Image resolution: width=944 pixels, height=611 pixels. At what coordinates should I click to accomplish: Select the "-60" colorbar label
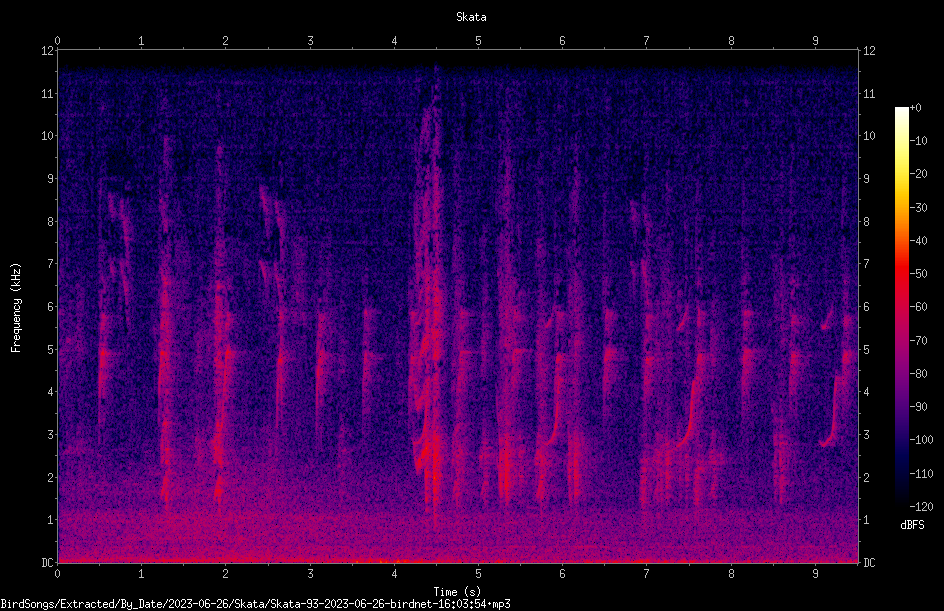tap(919, 307)
